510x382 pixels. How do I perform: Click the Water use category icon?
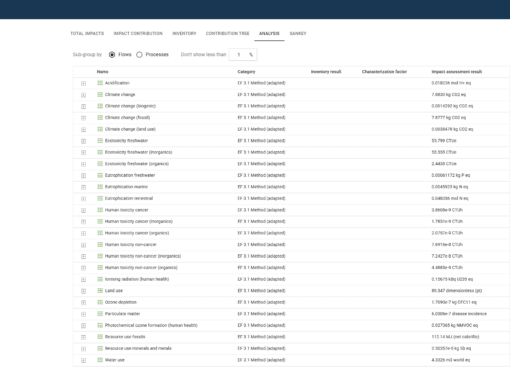point(100,360)
